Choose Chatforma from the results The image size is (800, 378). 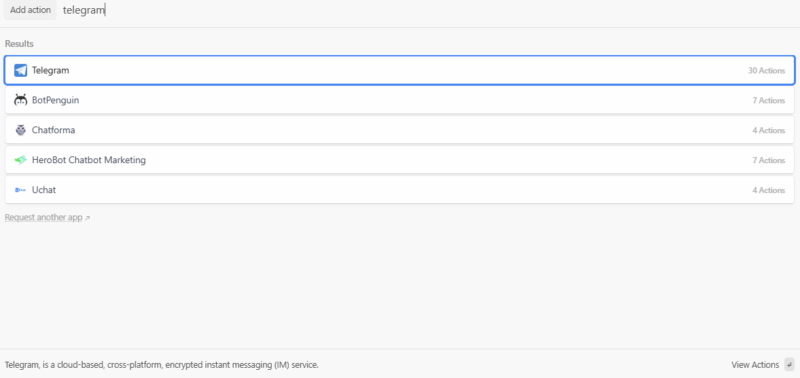click(399, 130)
